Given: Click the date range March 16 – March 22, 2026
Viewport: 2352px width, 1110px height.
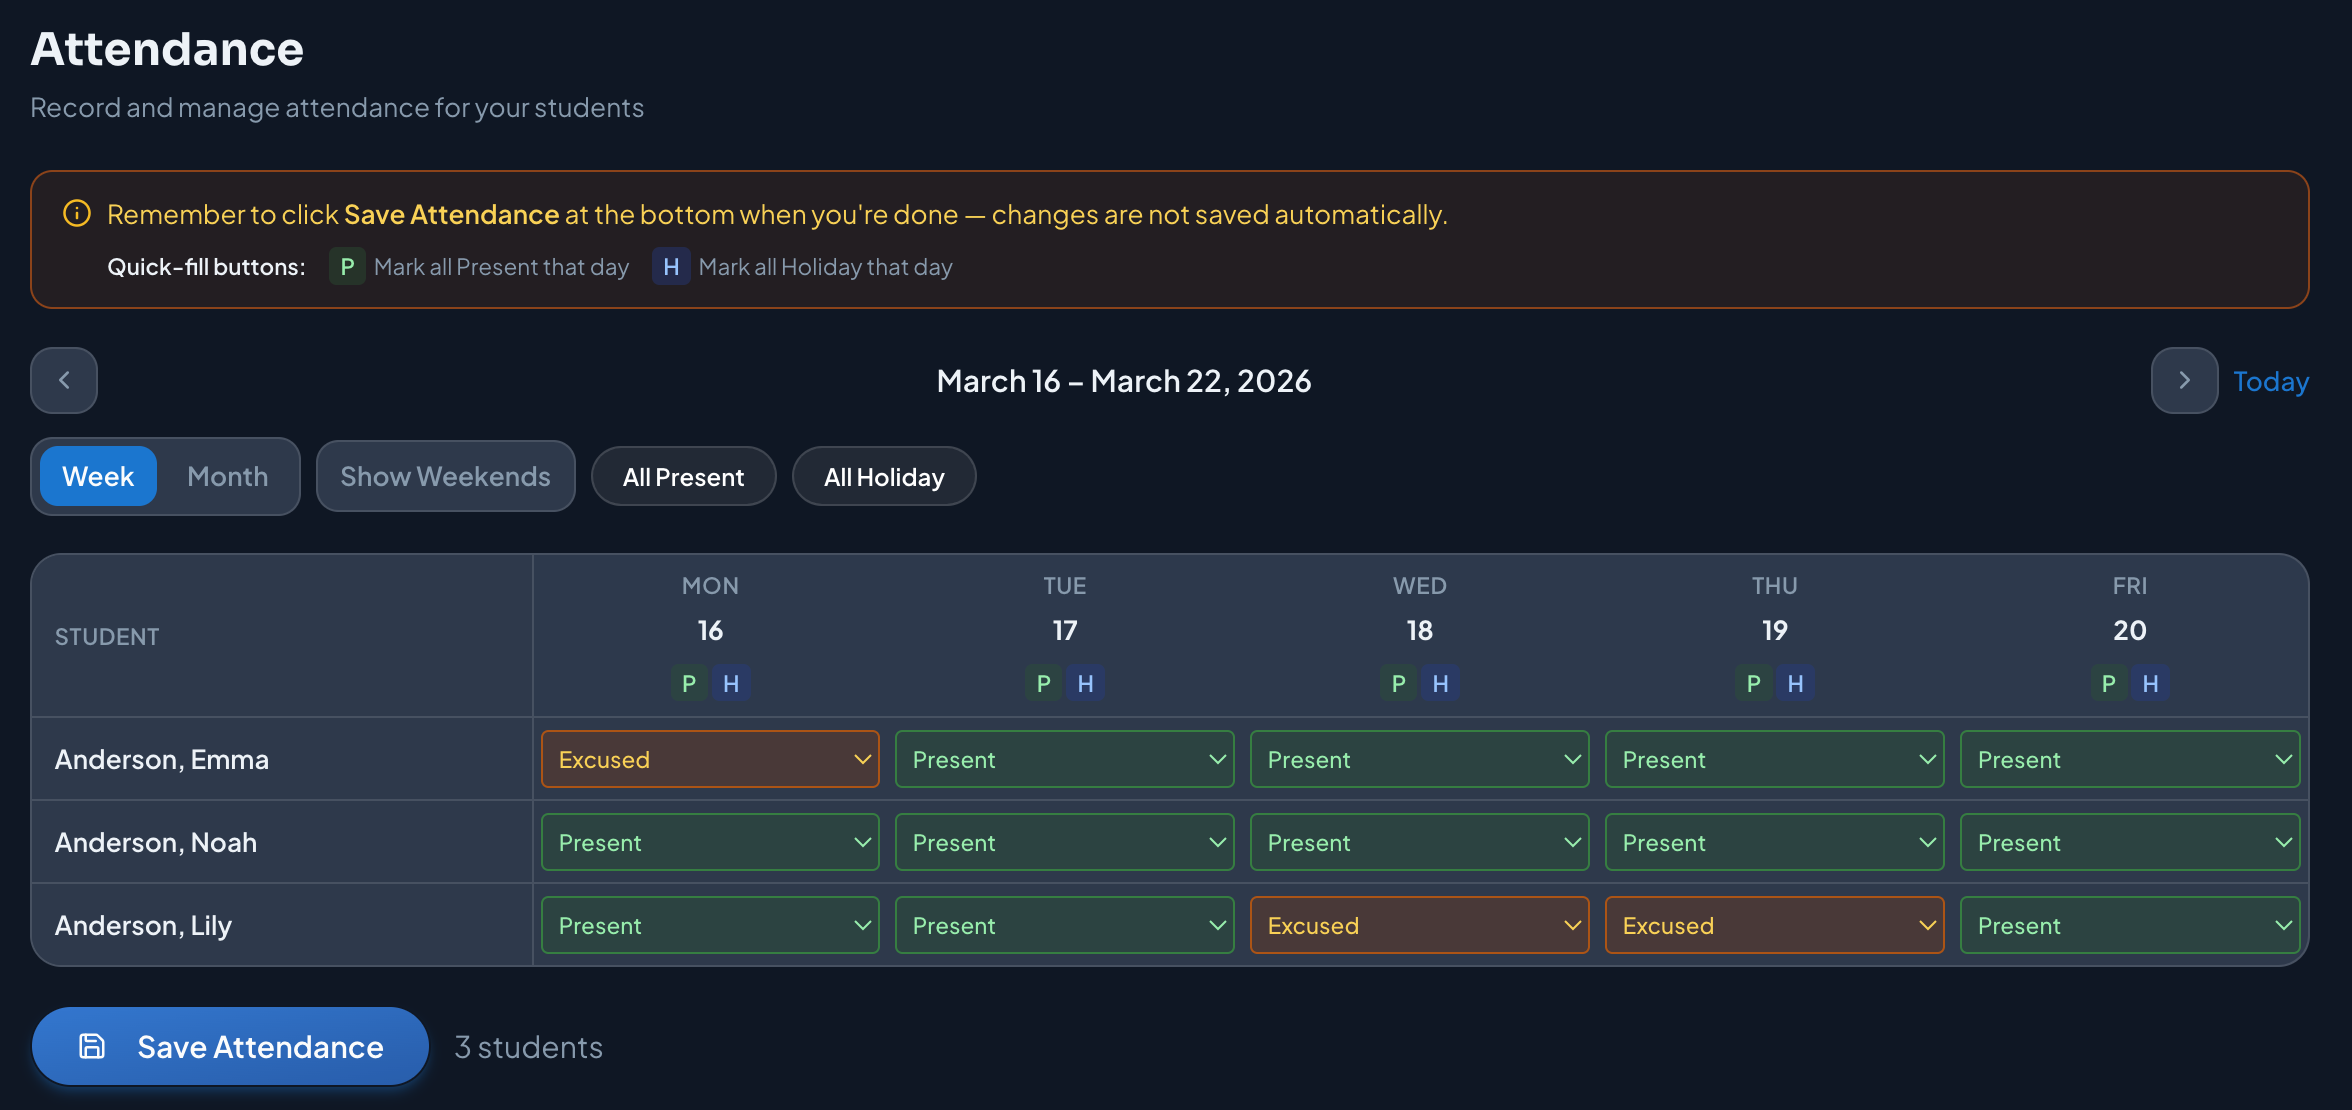Looking at the screenshot, I should (x=1124, y=381).
